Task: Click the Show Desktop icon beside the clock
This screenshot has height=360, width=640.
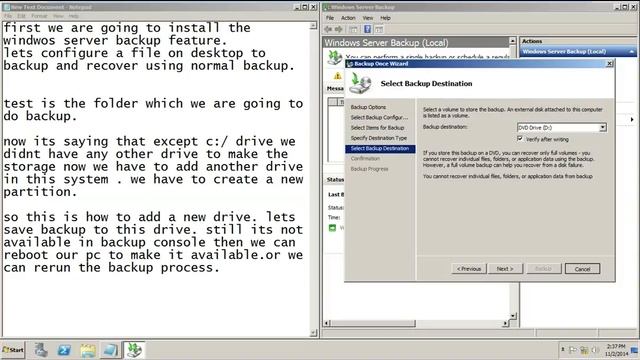Action: [635, 350]
